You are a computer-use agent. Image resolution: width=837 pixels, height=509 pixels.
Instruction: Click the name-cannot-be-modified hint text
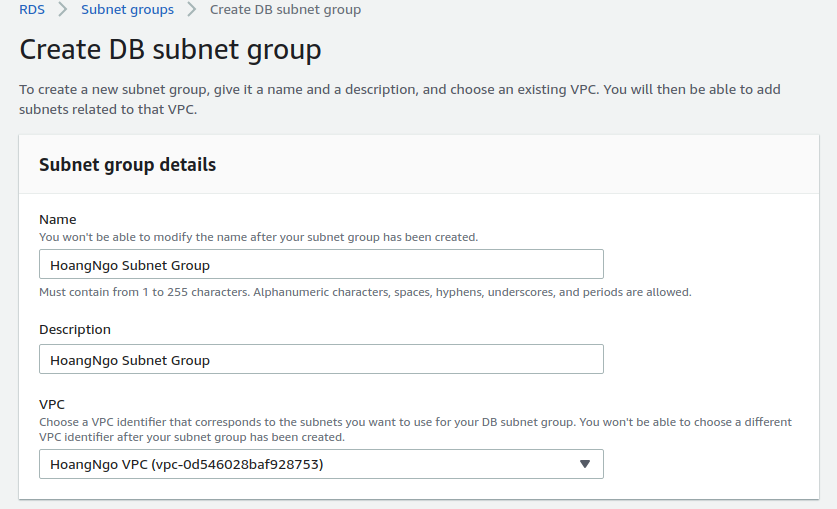(258, 237)
